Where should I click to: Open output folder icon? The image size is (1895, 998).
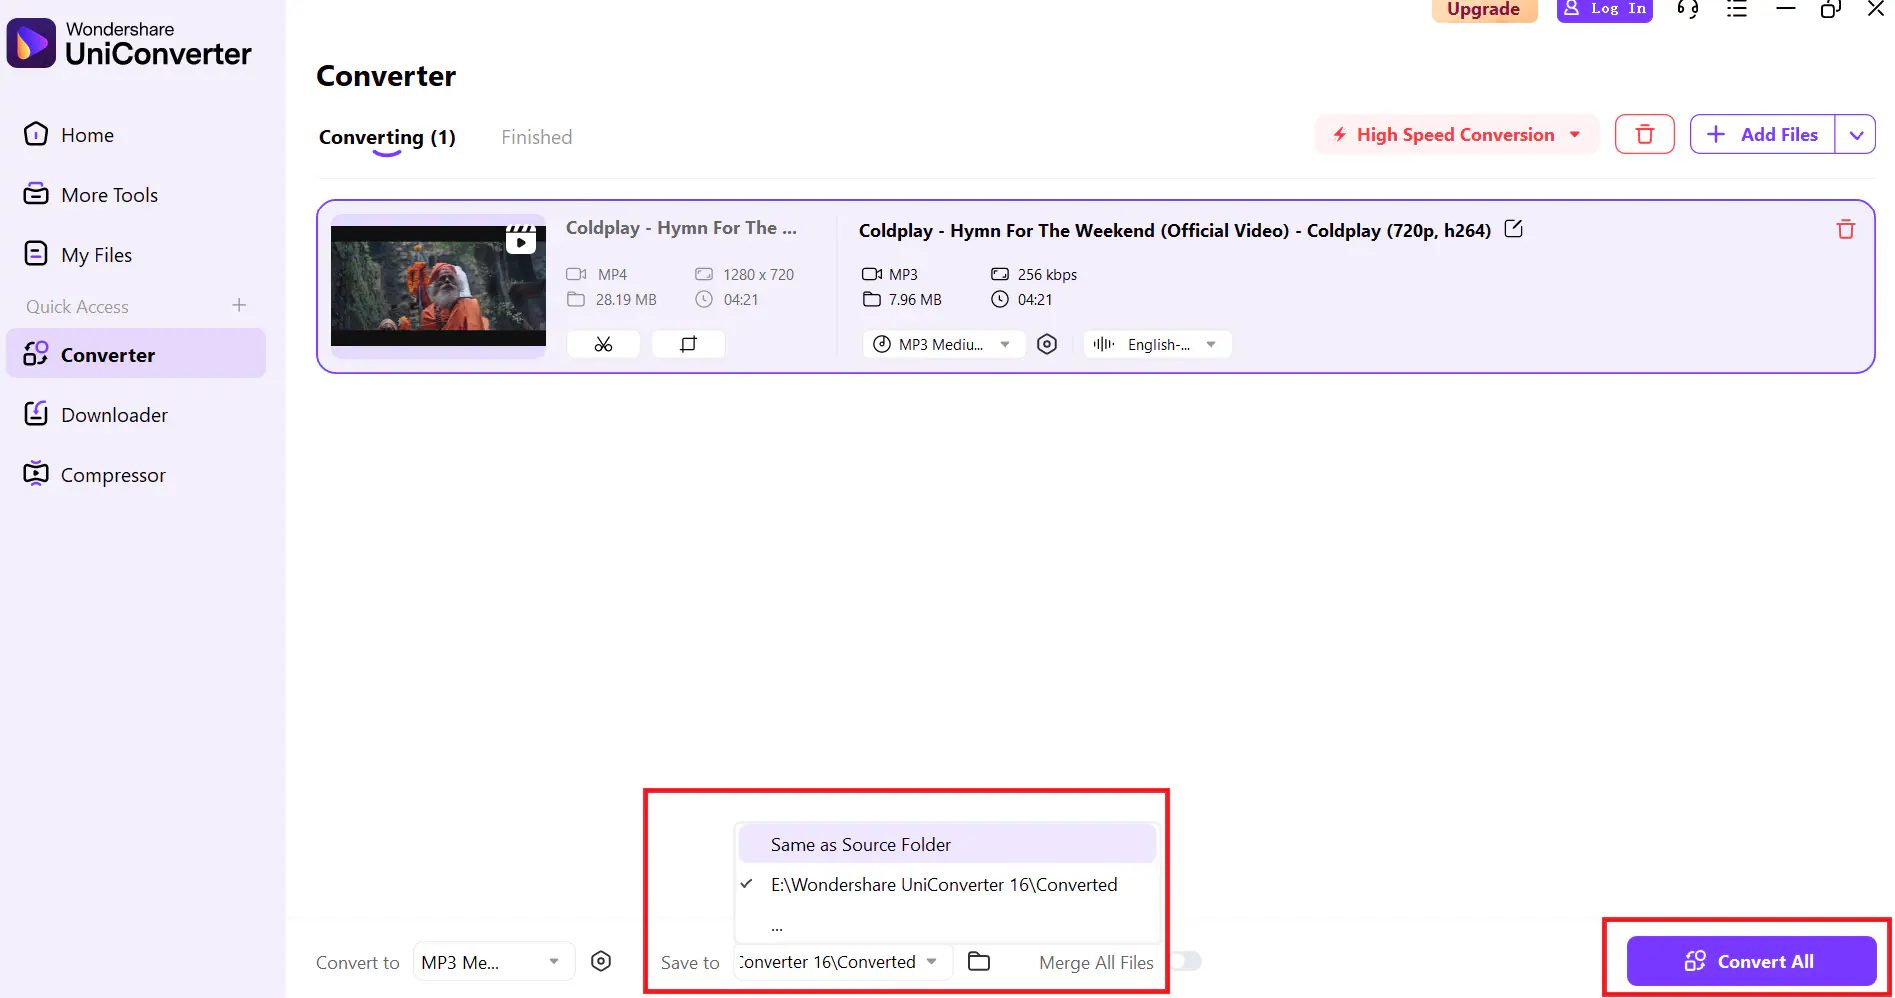point(979,961)
